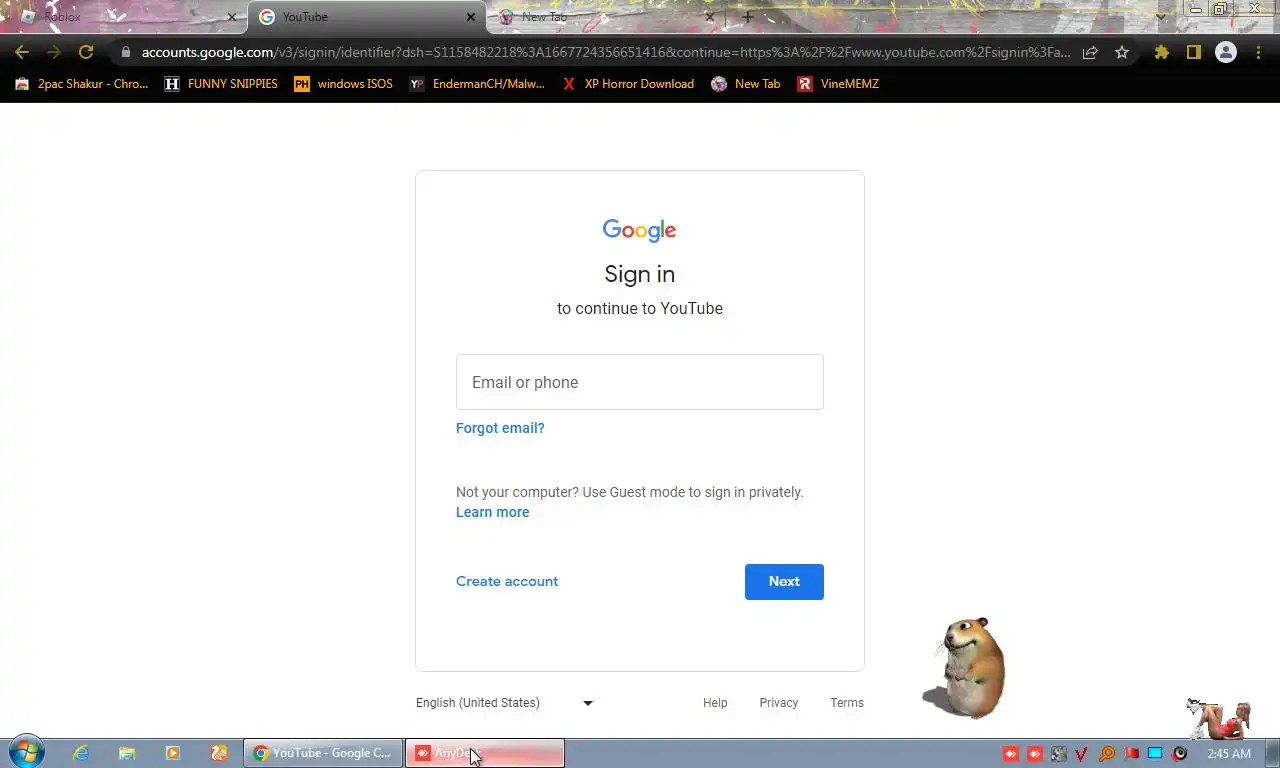Screen dimensions: 1280x768
Task: Open the EndermanCH/Malw... bookmark
Action: (x=477, y=84)
